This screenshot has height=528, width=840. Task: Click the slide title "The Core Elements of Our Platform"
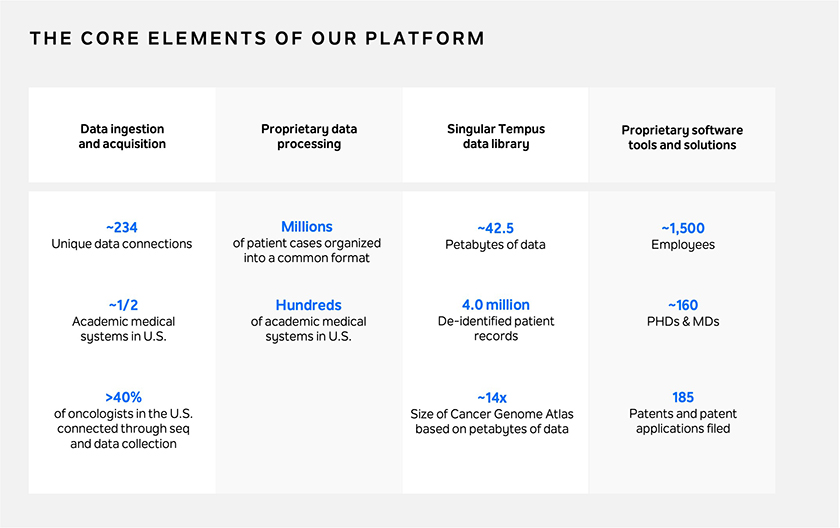pyautogui.click(x=257, y=39)
